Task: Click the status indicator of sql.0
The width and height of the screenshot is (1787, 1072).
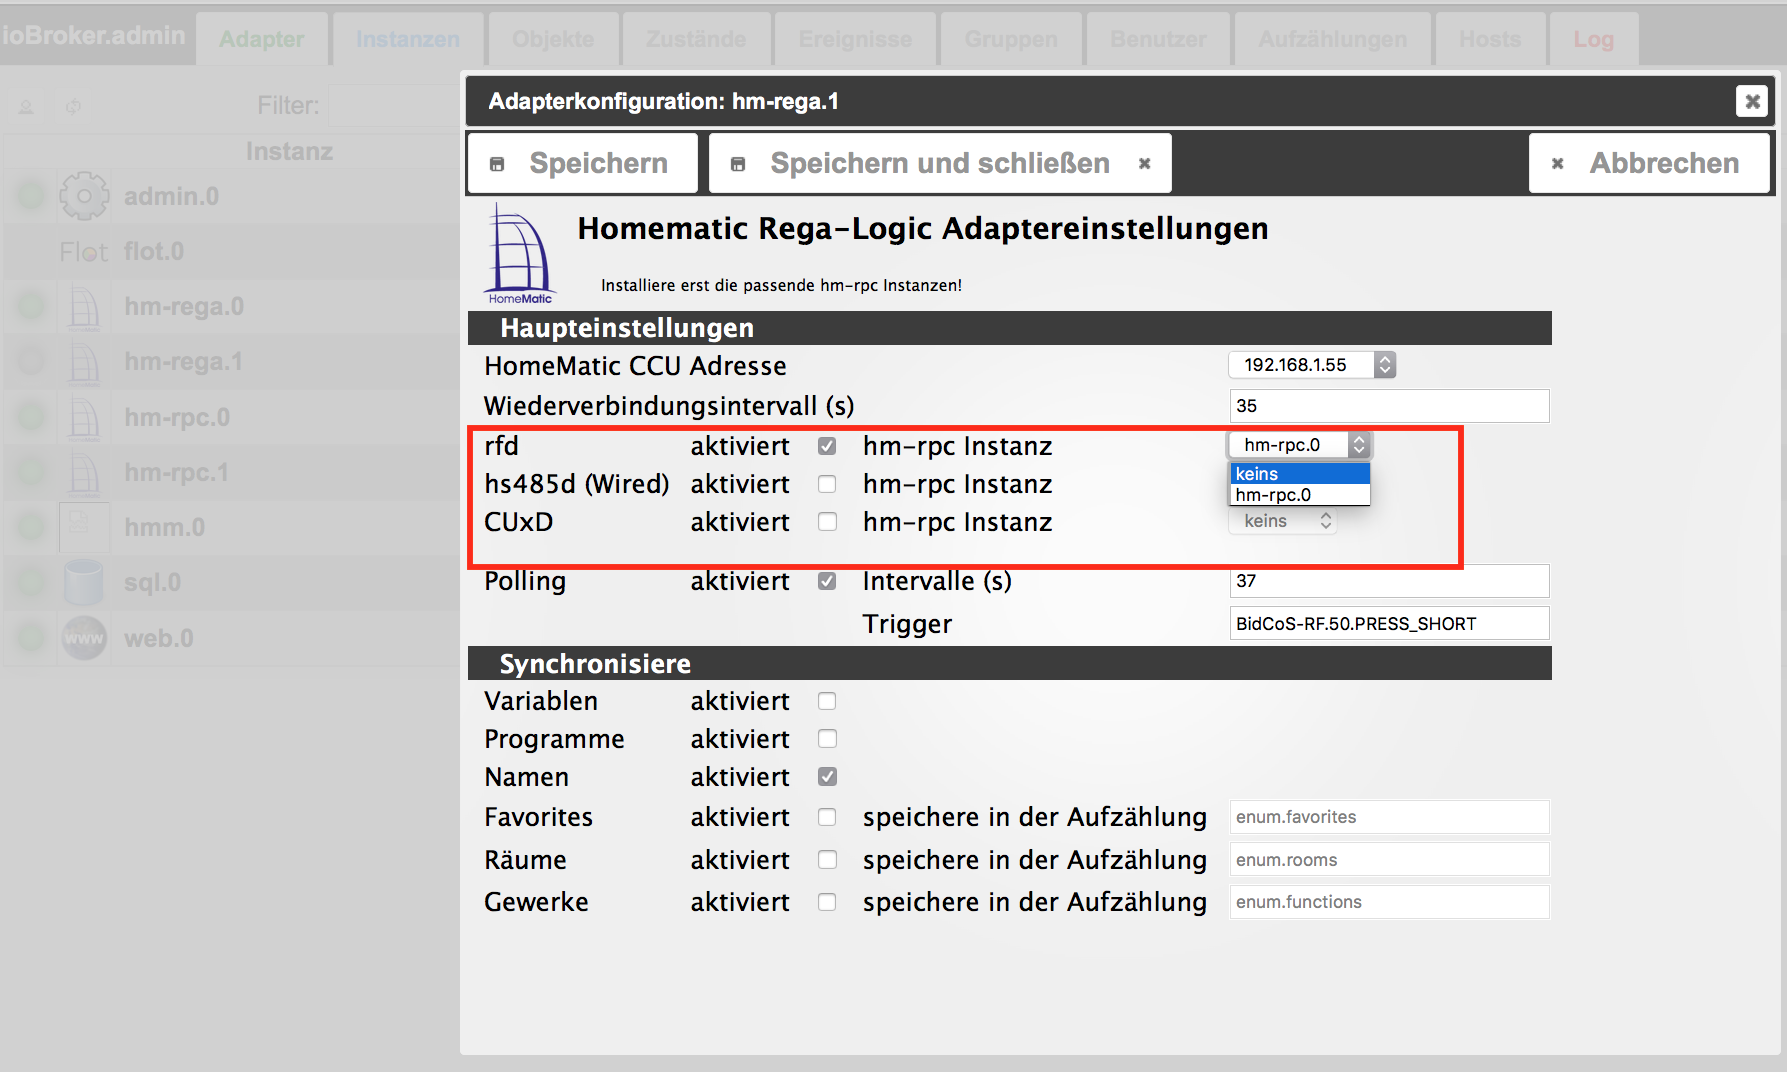Action: 31,582
